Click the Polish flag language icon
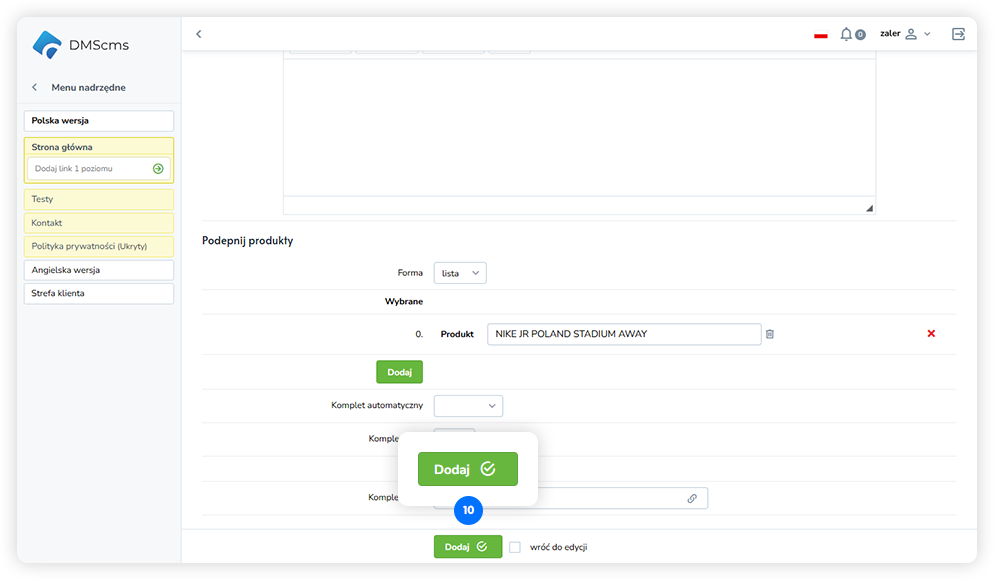The height and width of the screenshot is (580, 994). tap(821, 35)
